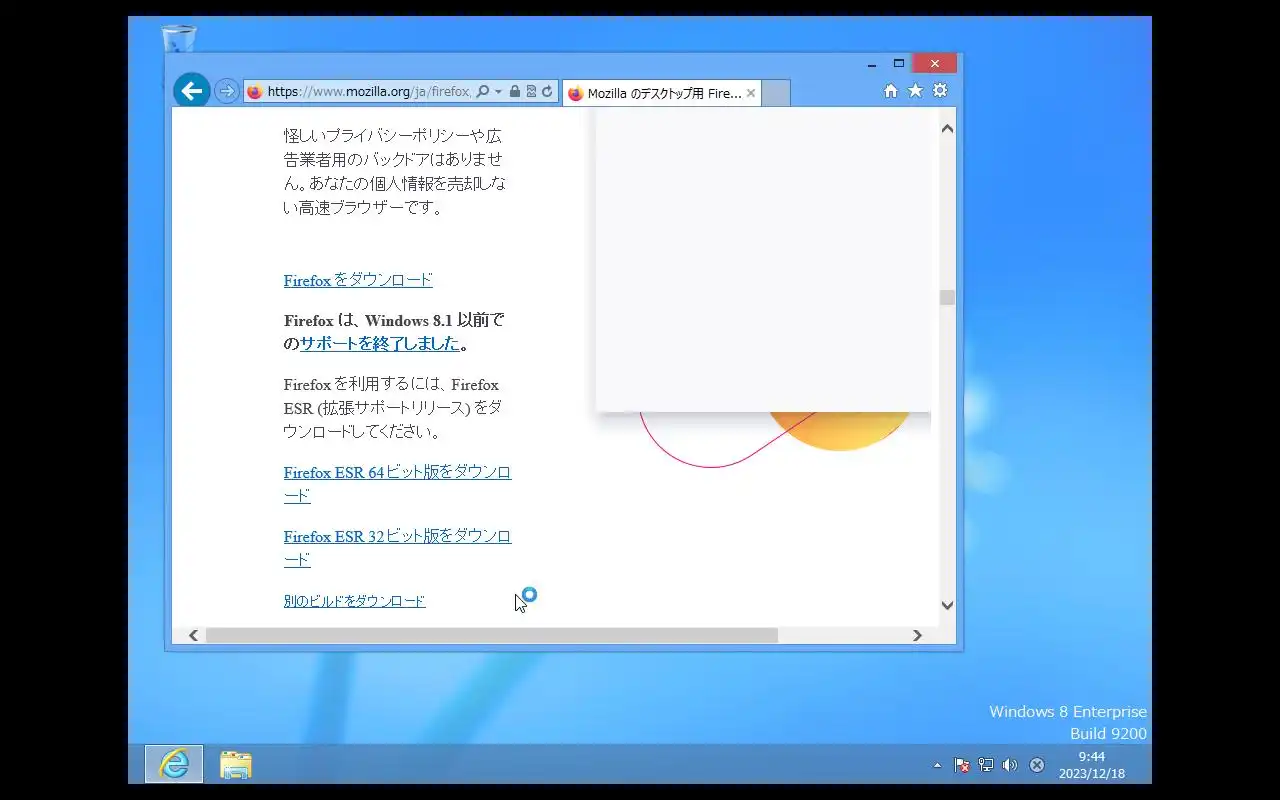Open File Explorer from the taskbar
The height and width of the screenshot is (800, 1280).
[x=236, y=765]
